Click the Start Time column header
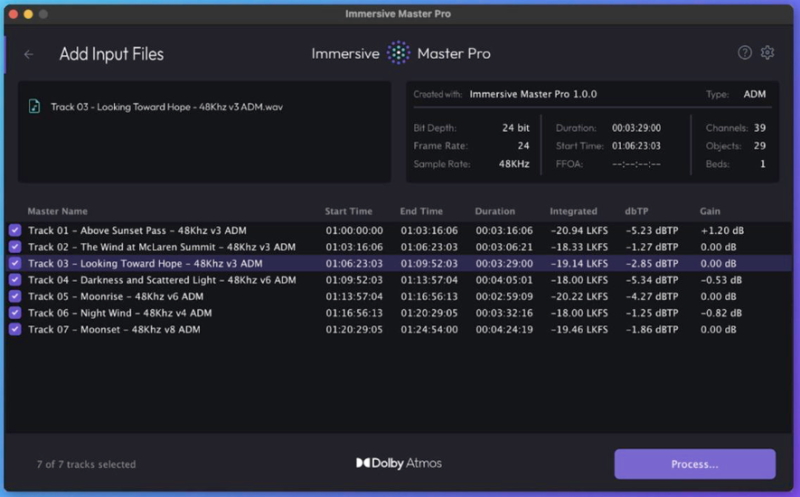The height and width of the screenshot is (497, 800). click(348, 211)
